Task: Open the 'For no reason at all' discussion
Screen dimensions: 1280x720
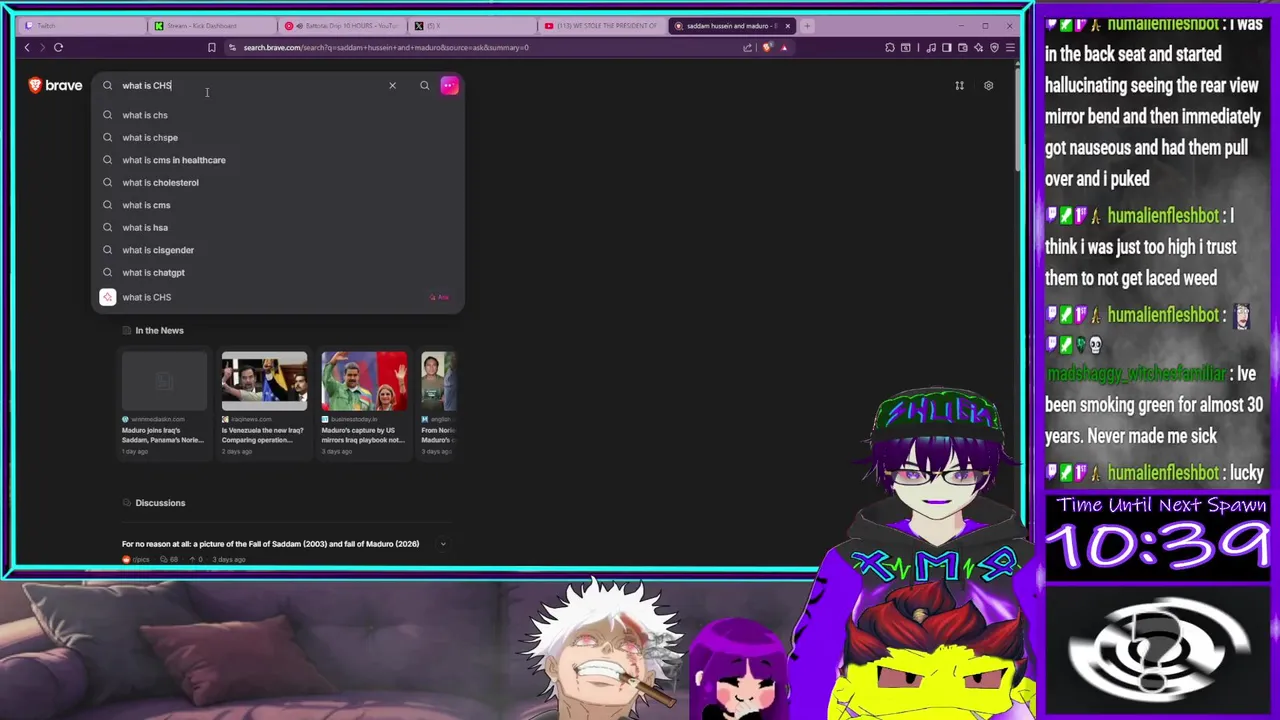Action: (x=270, y=544)
